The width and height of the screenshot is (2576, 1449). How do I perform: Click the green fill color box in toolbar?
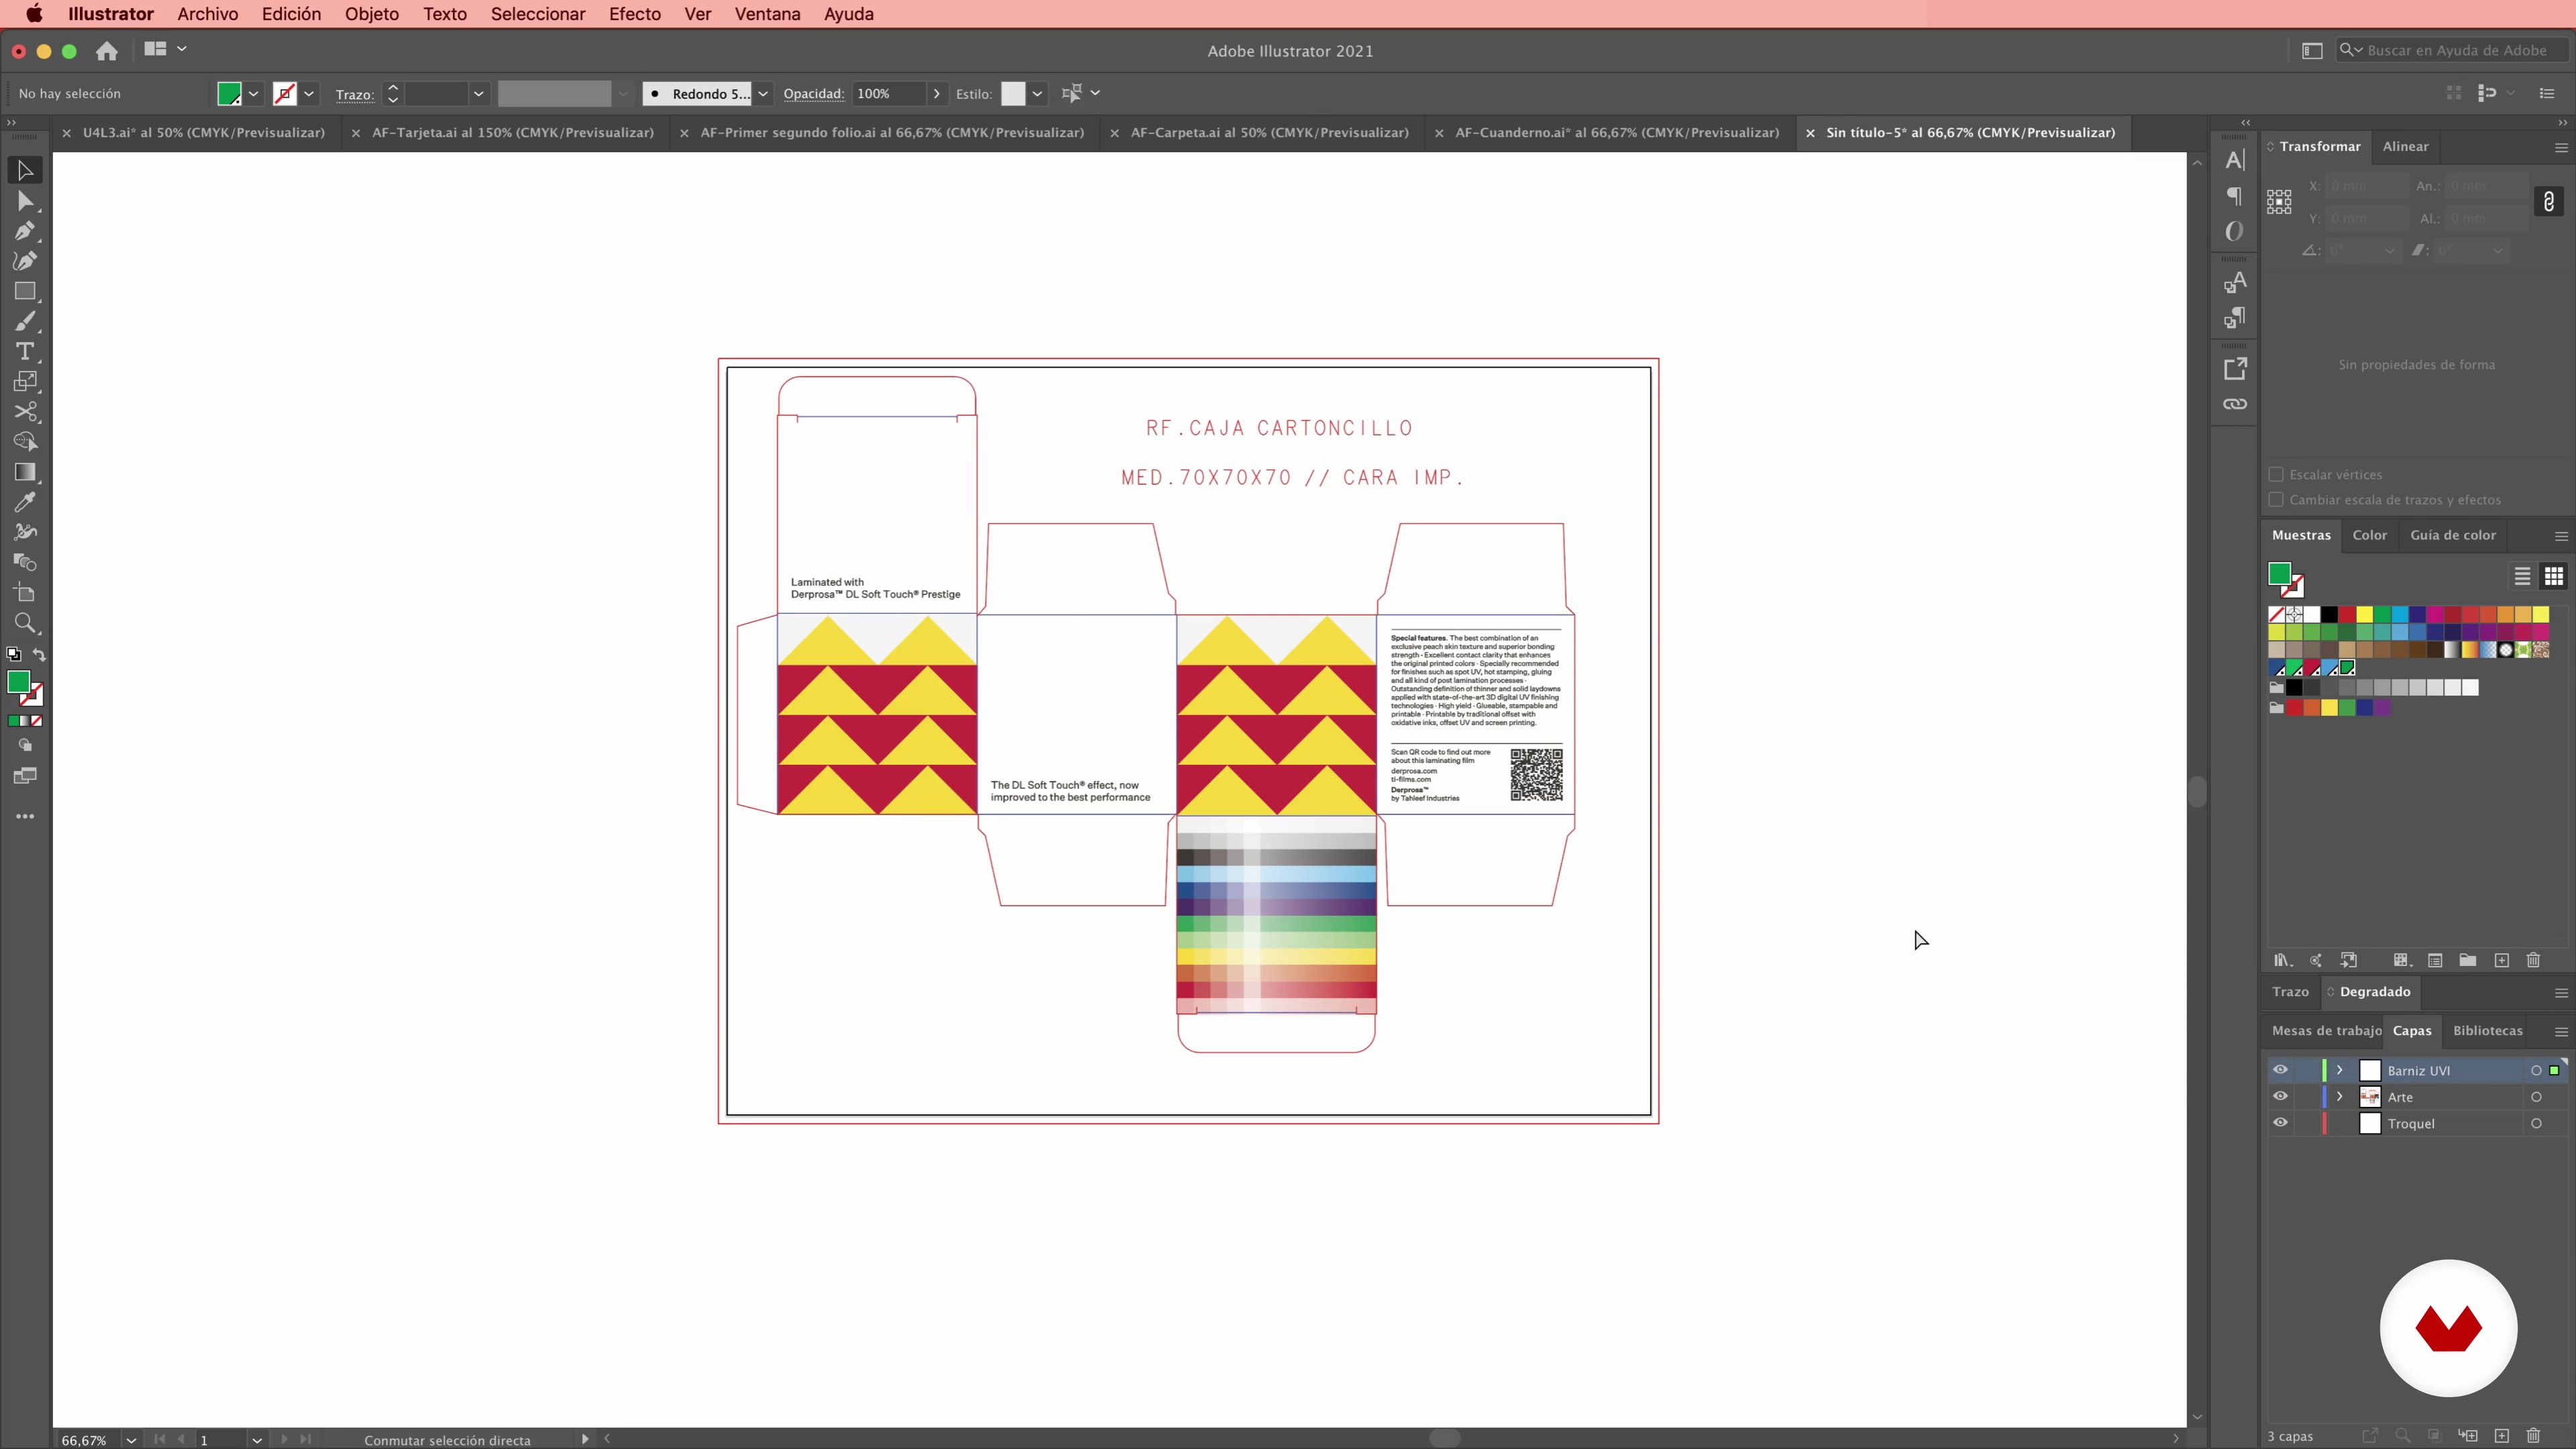(x=18, y=682)
